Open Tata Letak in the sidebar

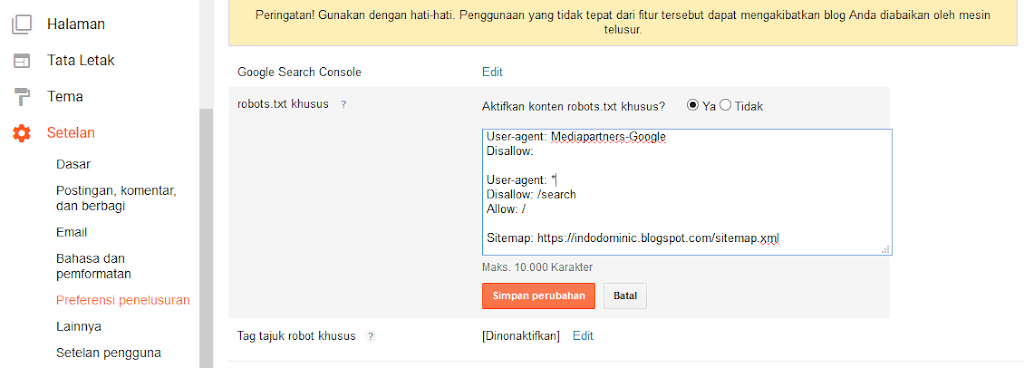81,61
